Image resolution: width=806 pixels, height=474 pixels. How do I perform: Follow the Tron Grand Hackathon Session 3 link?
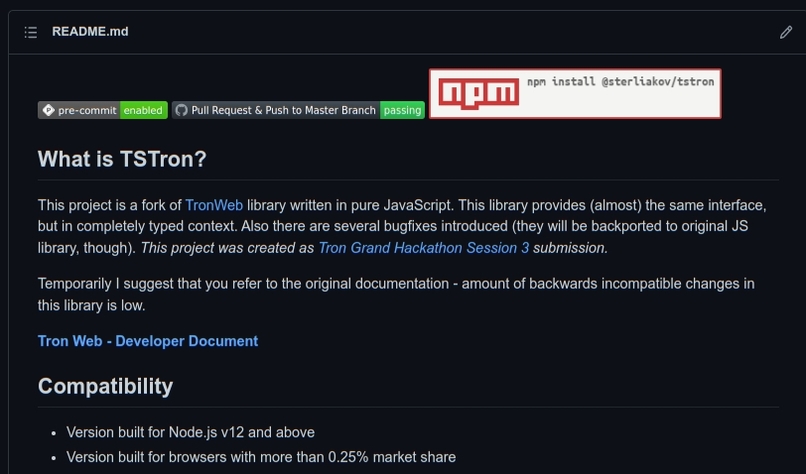(424, 248)
